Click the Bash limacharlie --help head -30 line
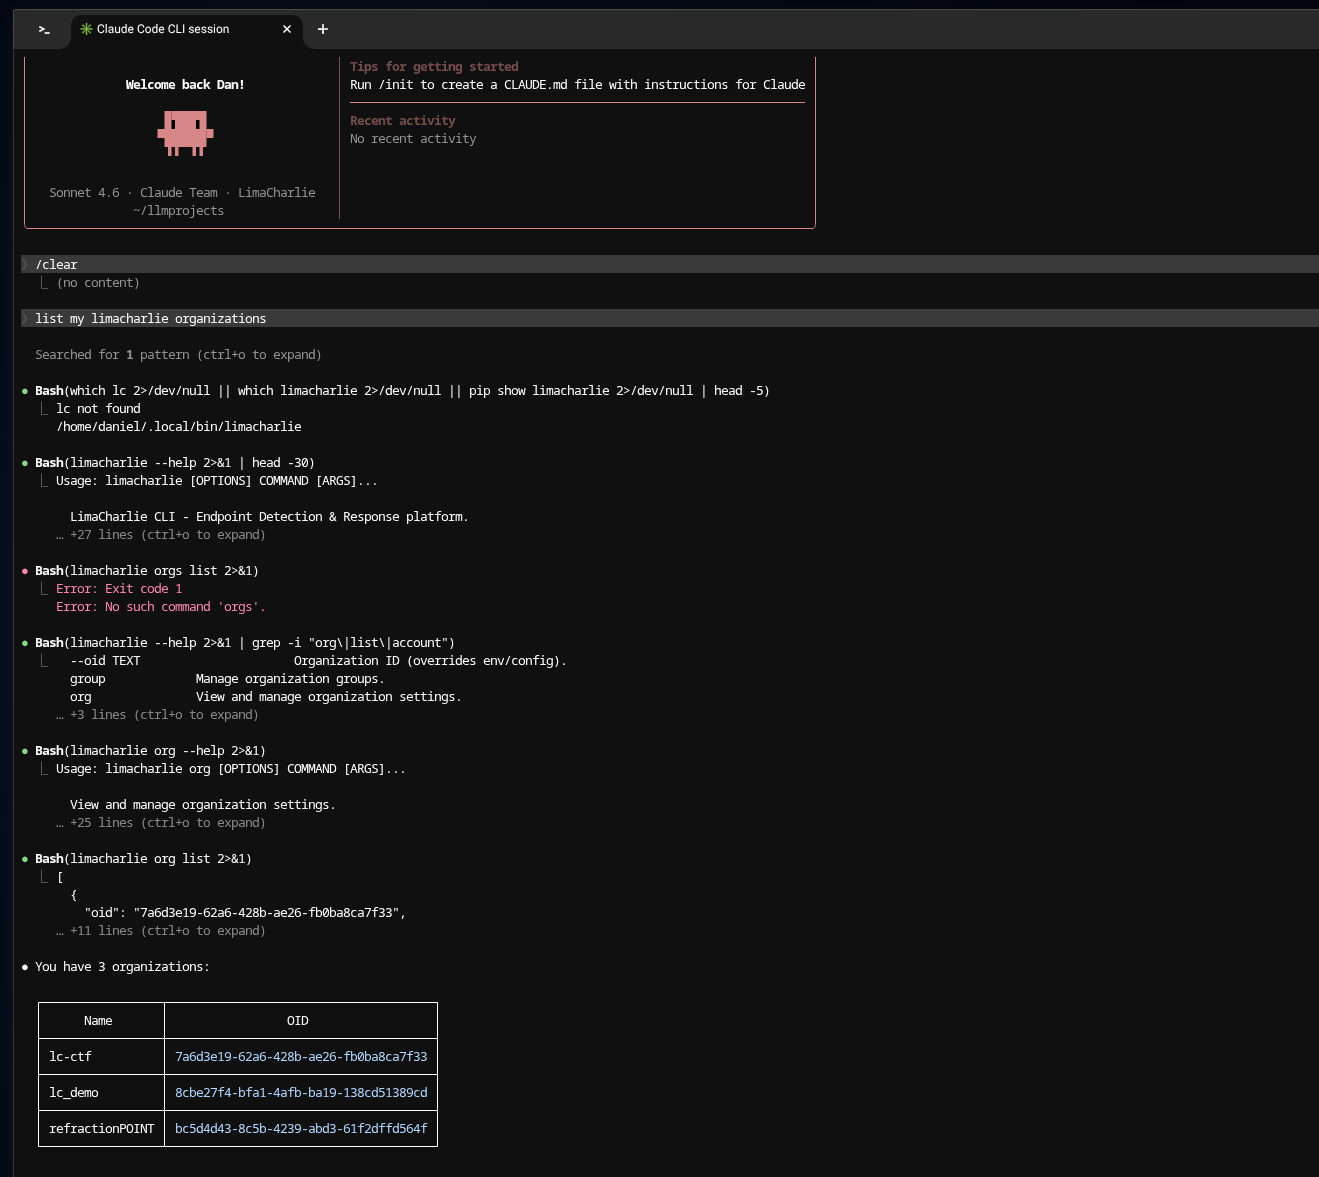 point(175,463)
